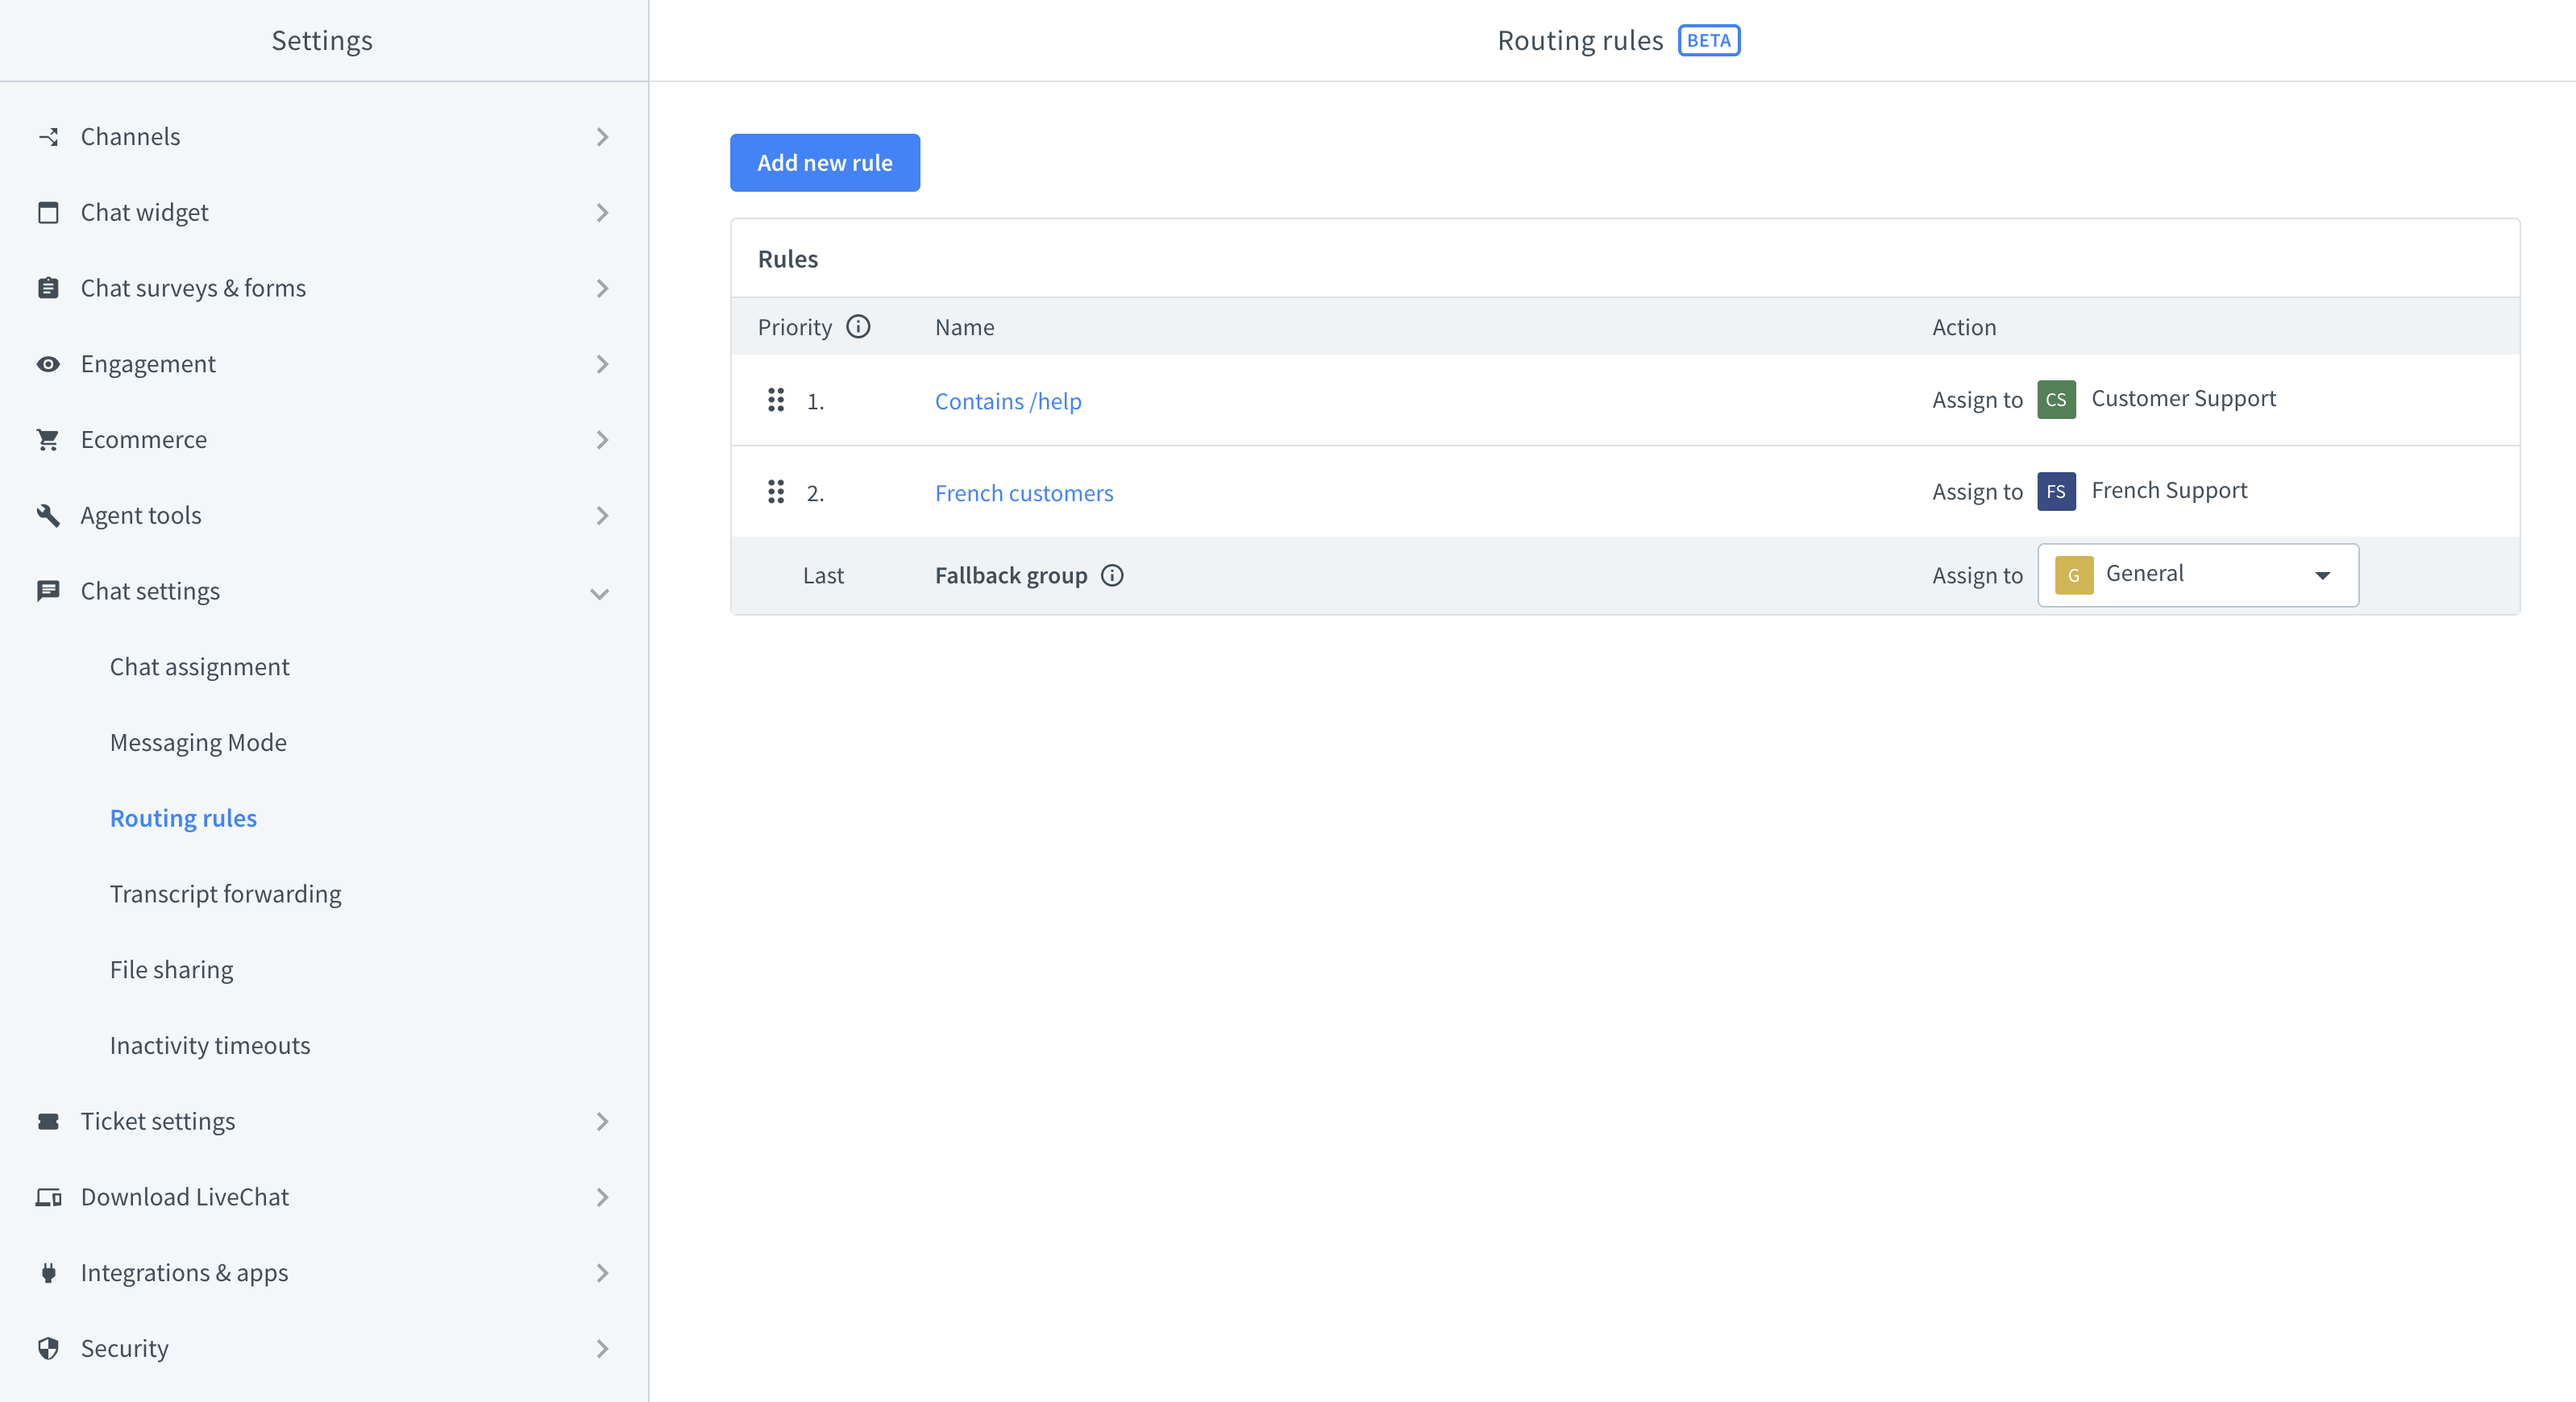Click the Fallback group info icon

[x=1112, y=575]
